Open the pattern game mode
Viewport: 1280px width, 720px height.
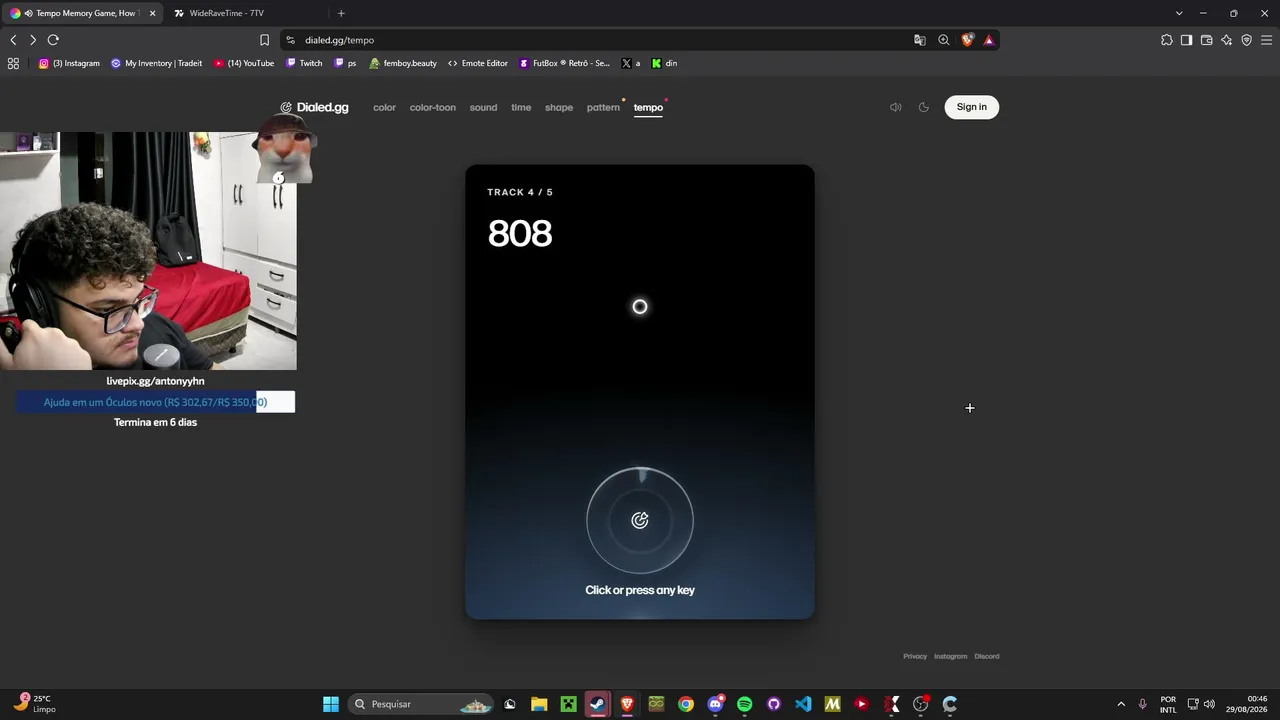click(x=603, y=107)
